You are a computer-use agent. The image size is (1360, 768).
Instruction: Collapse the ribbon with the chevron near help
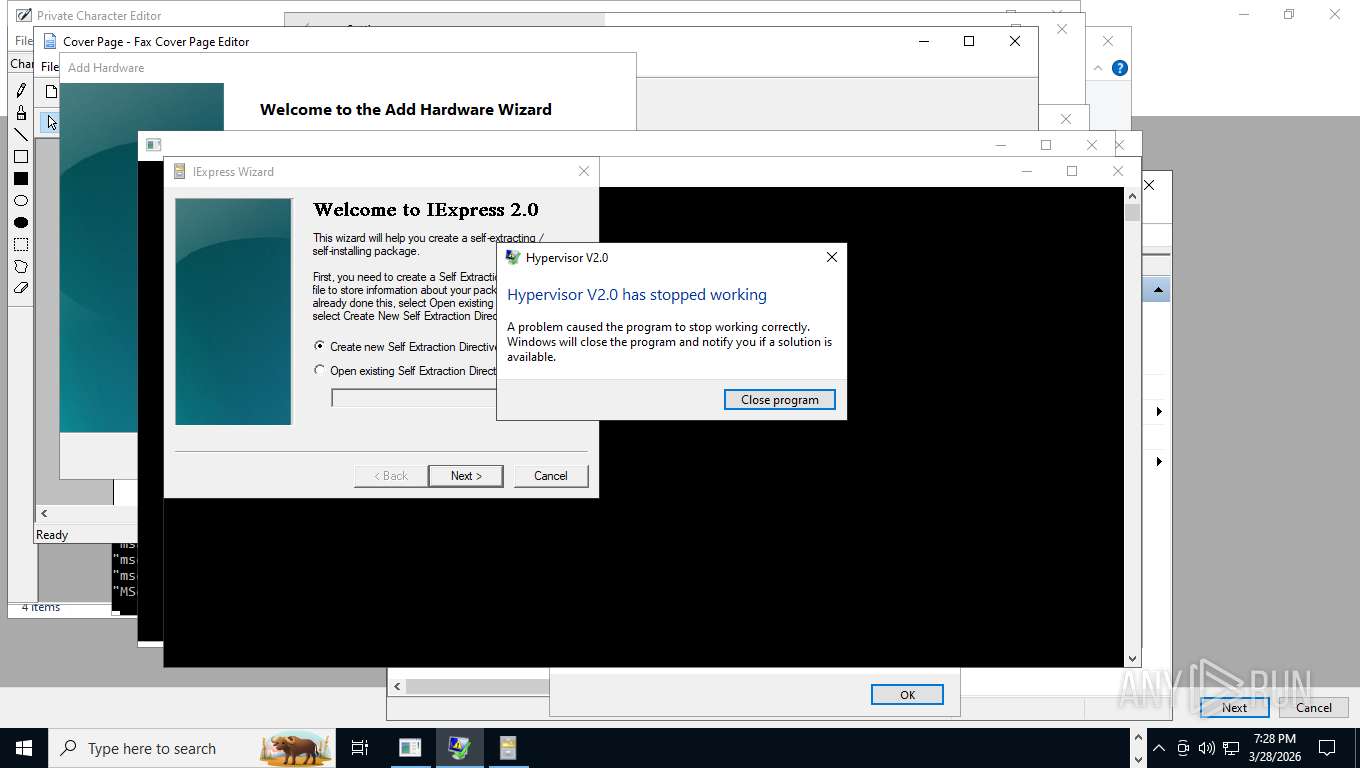click(1098, 68)
